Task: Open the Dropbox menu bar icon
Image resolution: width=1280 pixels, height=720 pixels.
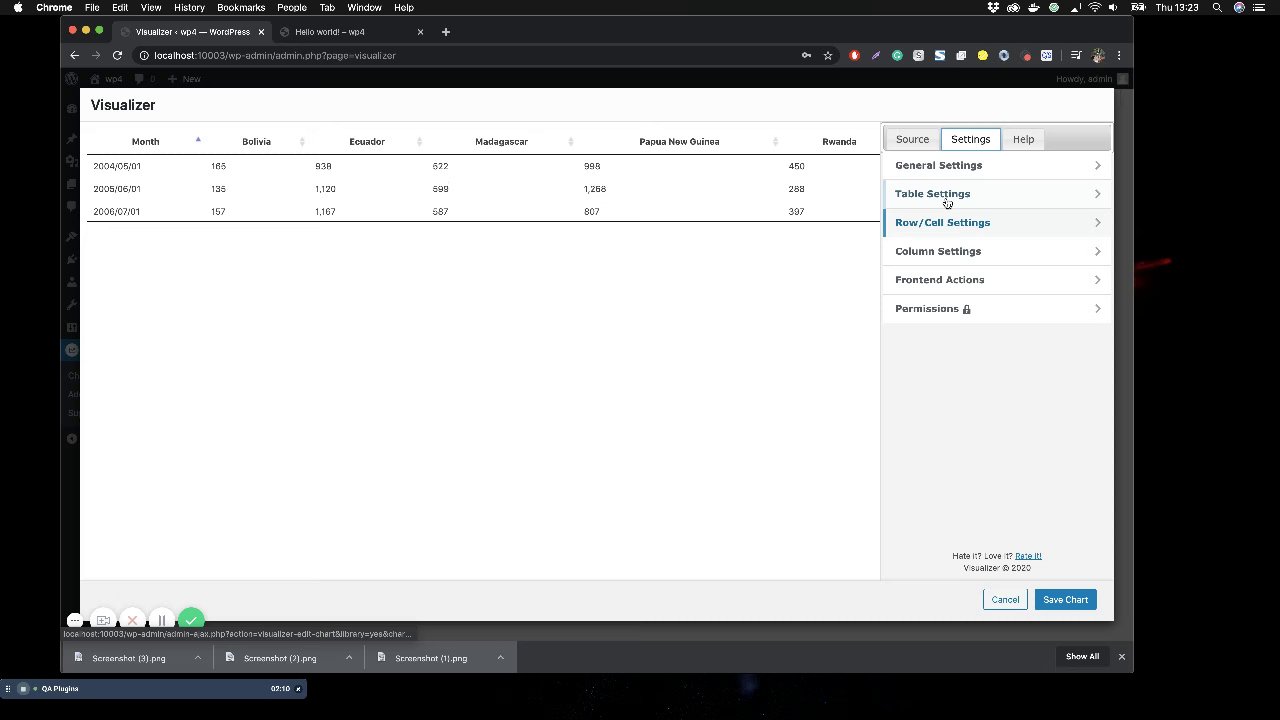Action: [x=993, y=8]
